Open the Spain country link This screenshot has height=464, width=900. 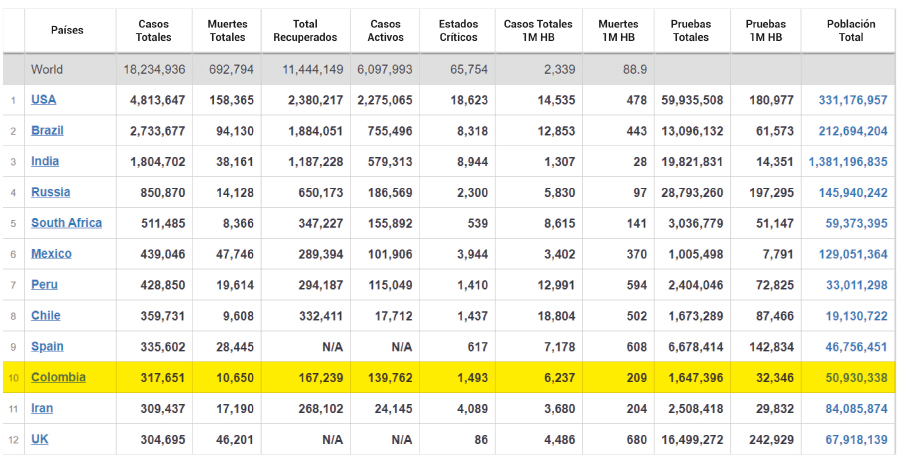[x=47, y=347]
